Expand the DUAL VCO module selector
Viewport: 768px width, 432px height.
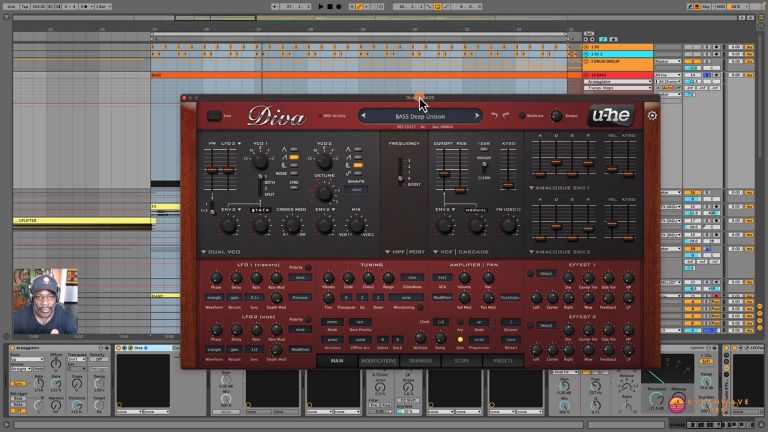(220, 252)
